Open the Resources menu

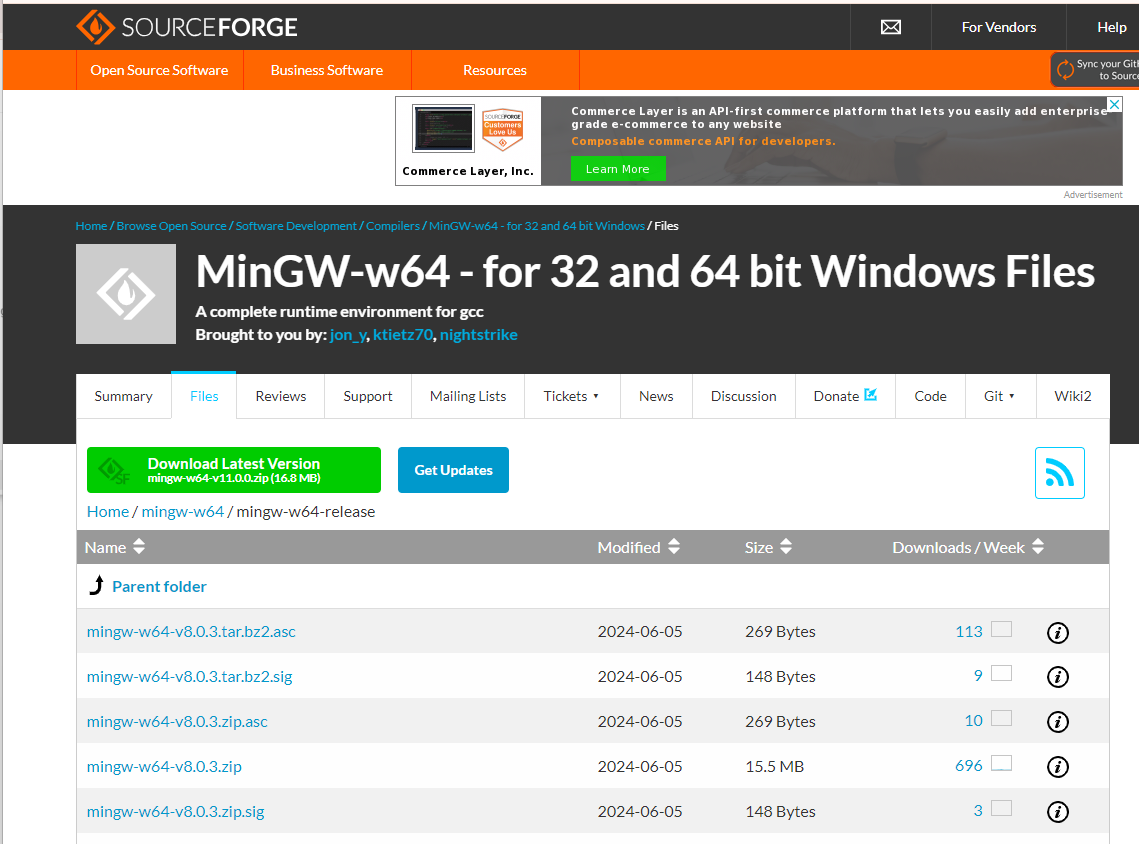click(x=495, y=70)
